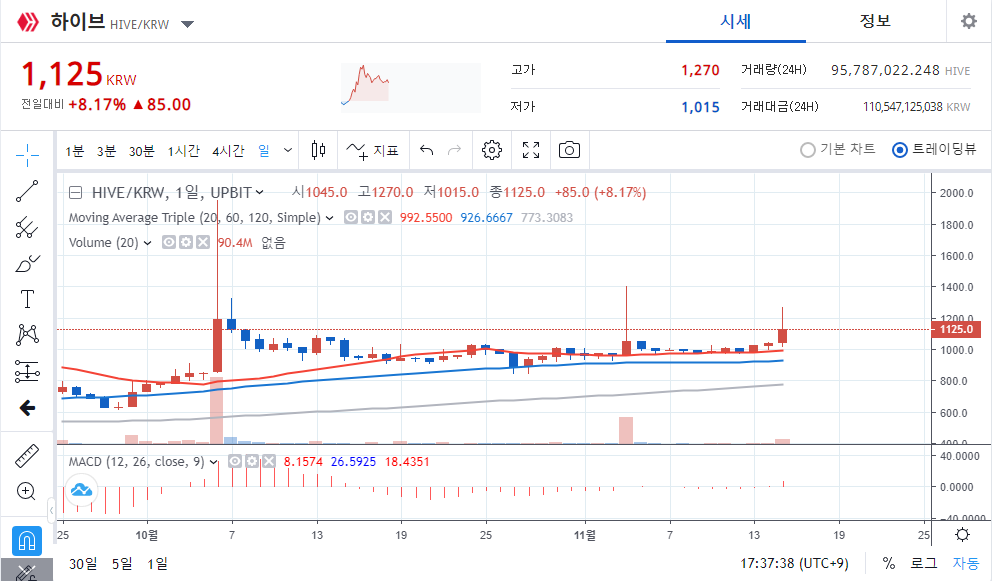Open the top-right settings gear
The image size is (992, 581).
click(969, 21)
